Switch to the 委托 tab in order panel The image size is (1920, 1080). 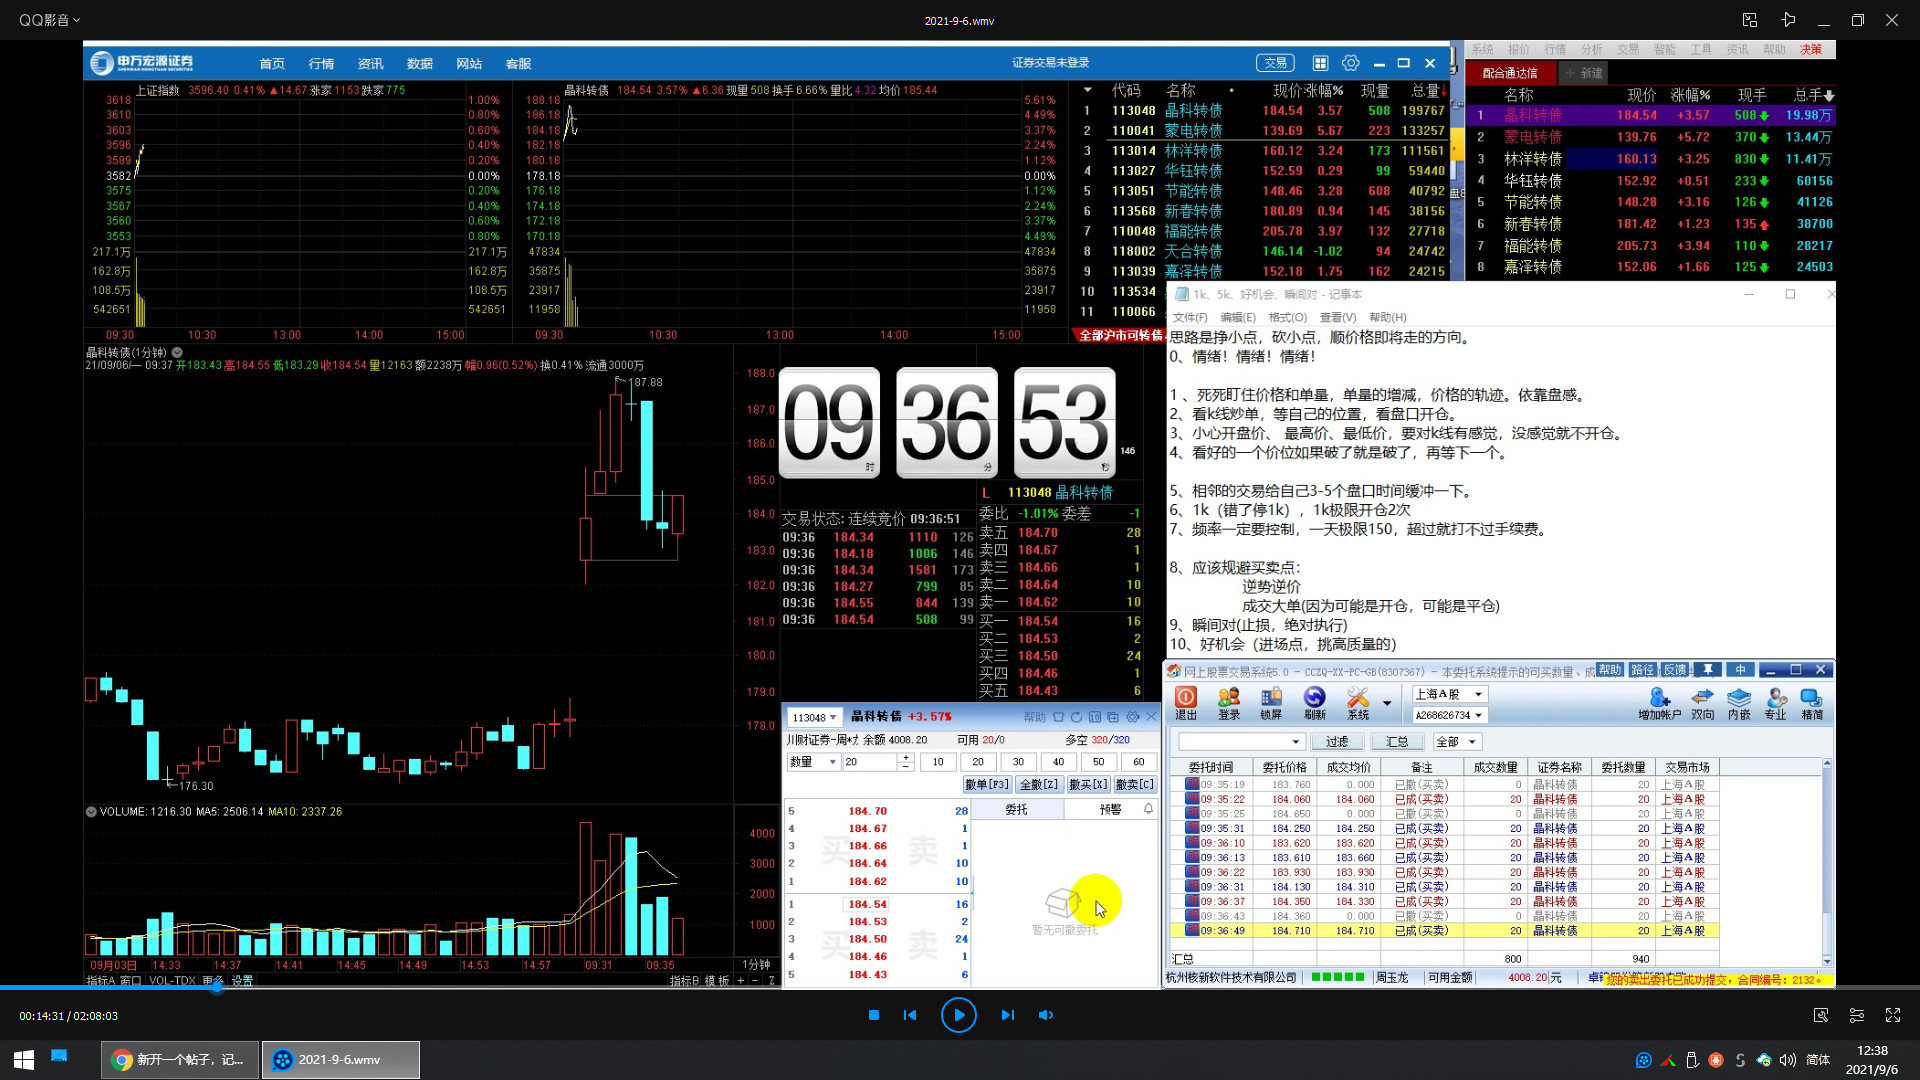click(x=1016, y=809)
